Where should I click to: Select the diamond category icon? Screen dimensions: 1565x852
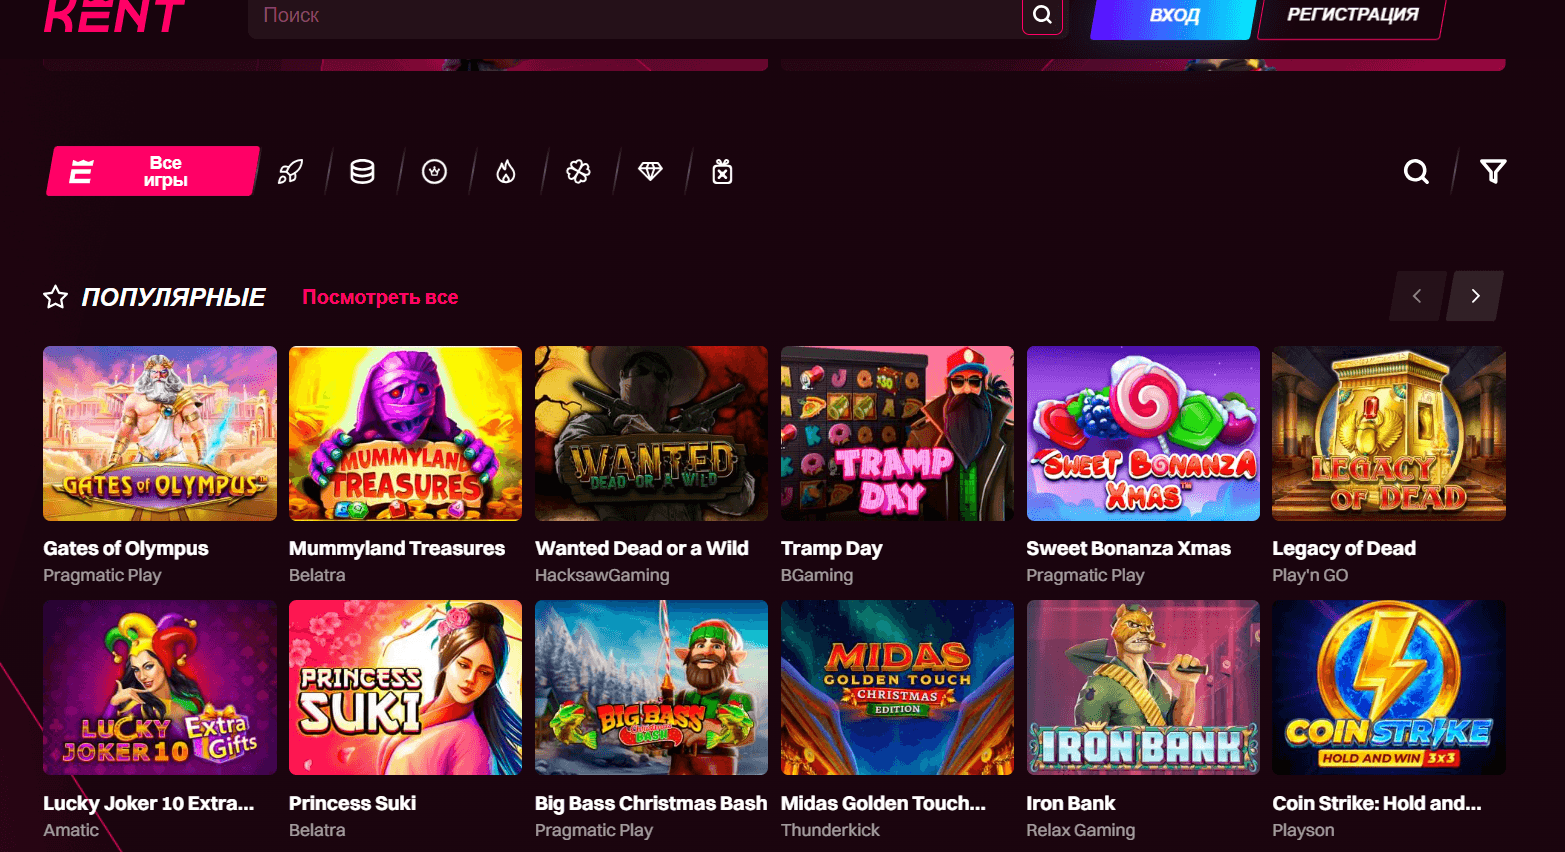650,172
